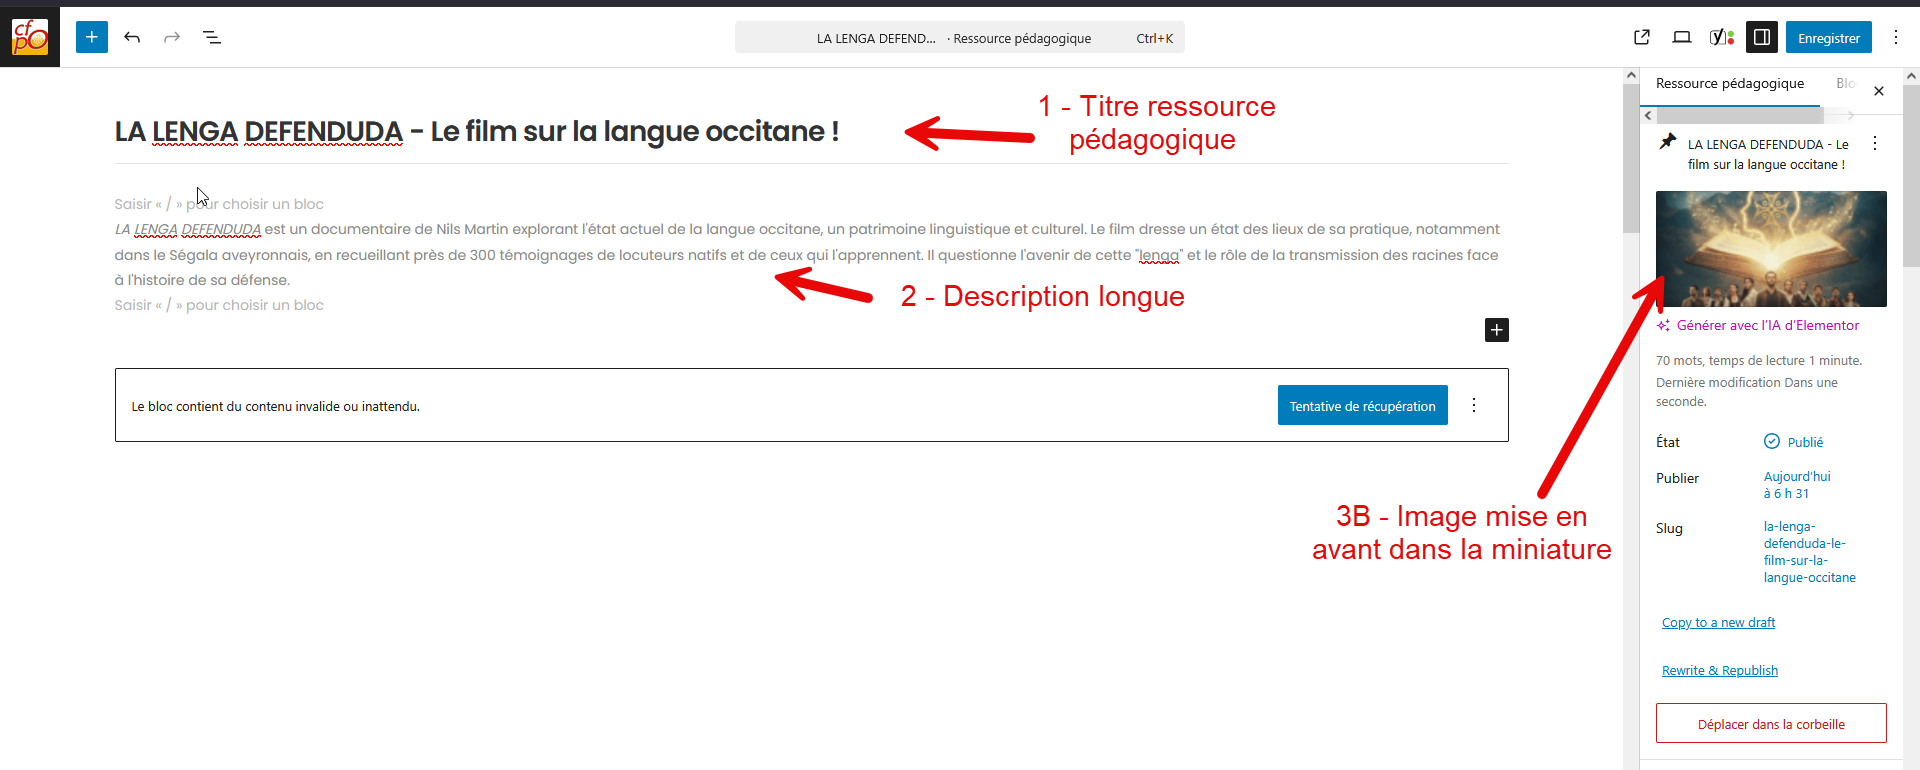The image size is (1920, 770).
Task: Close the settings sidebar
Action: (1879, 91)
